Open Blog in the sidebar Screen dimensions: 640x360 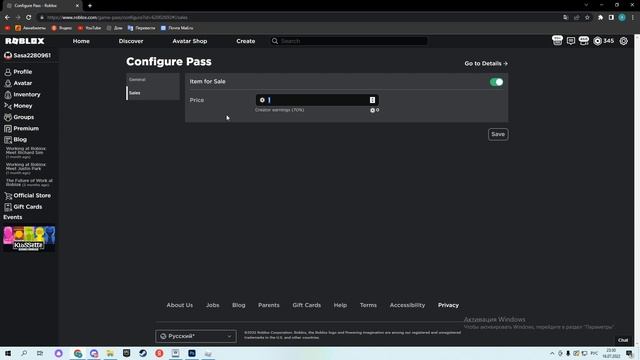(16, 140)
